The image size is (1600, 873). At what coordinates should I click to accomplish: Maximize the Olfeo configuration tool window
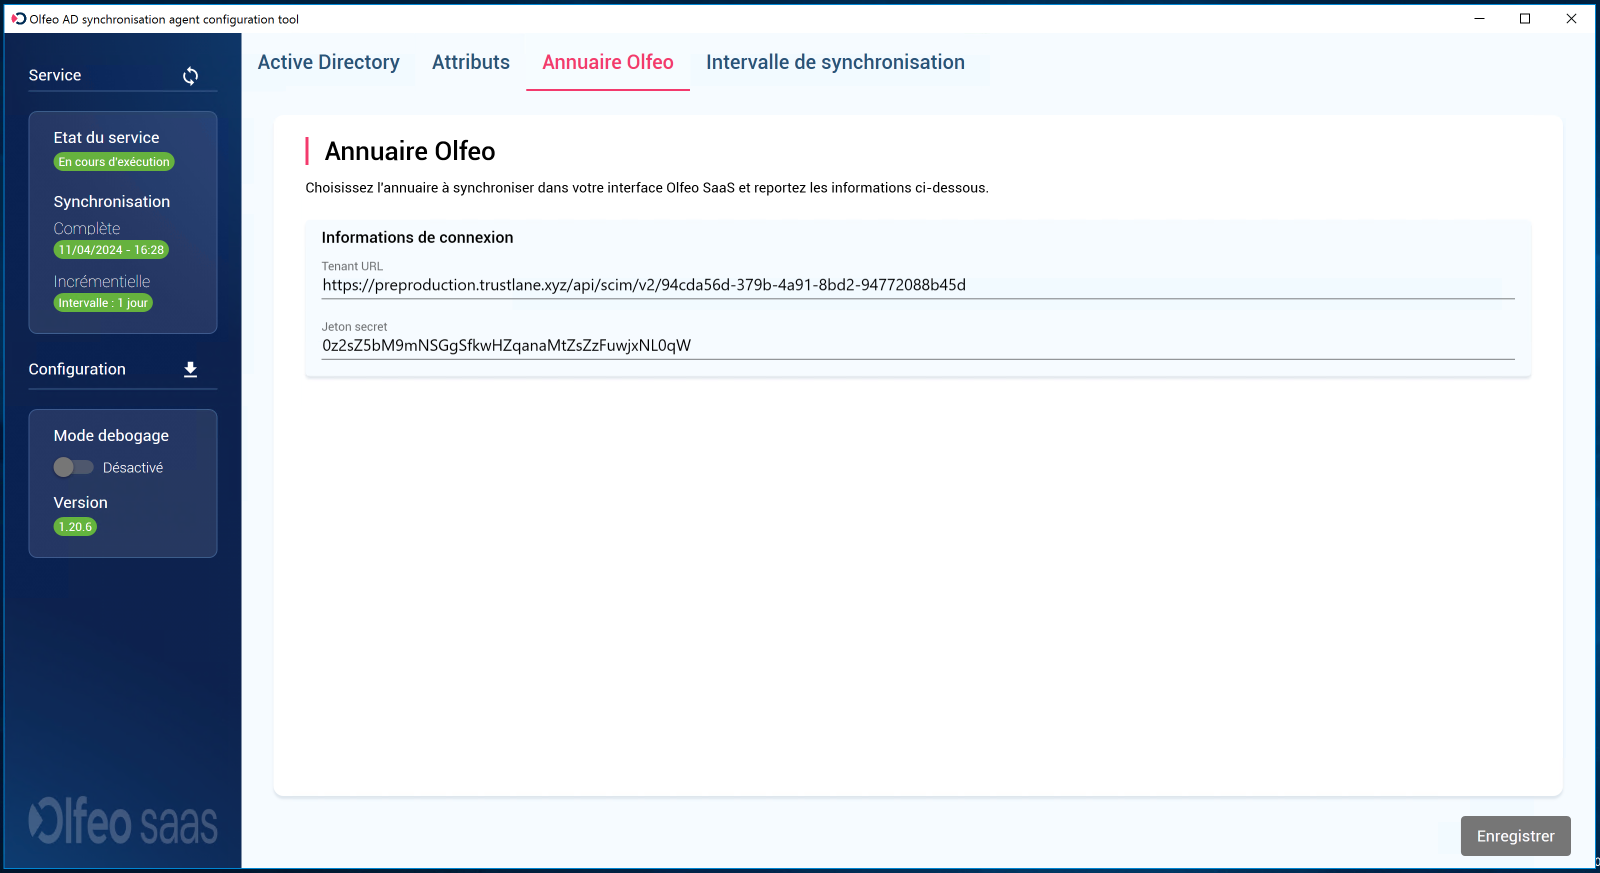1525,18
